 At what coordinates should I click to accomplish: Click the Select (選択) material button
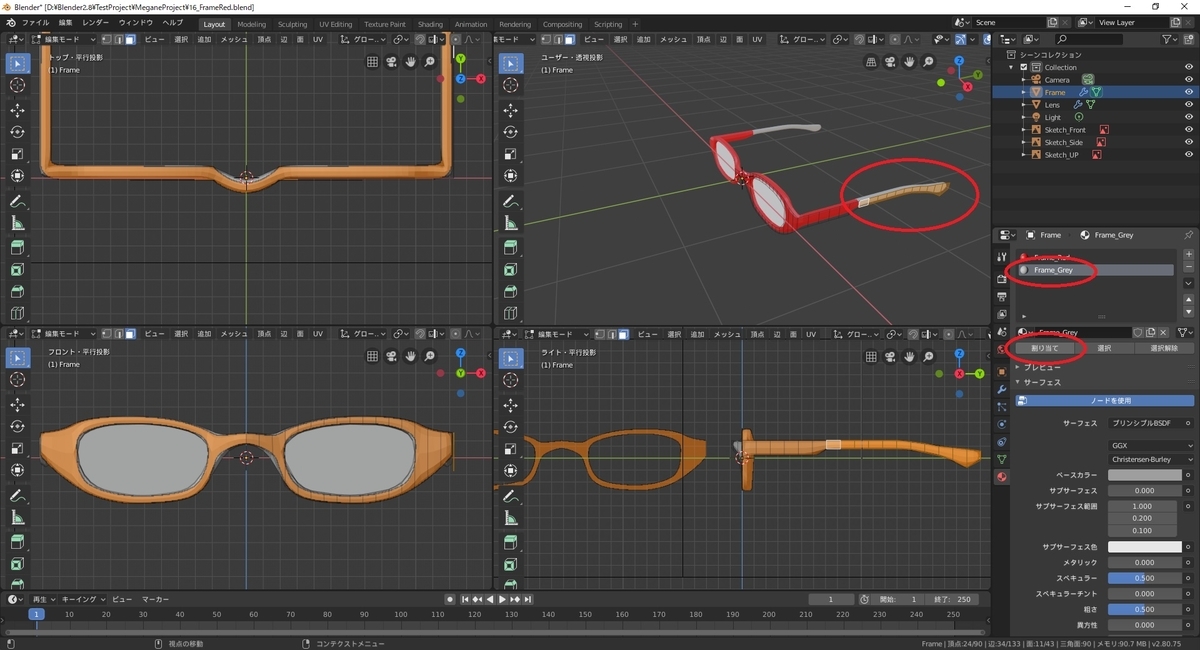(x=1104, y=348)
